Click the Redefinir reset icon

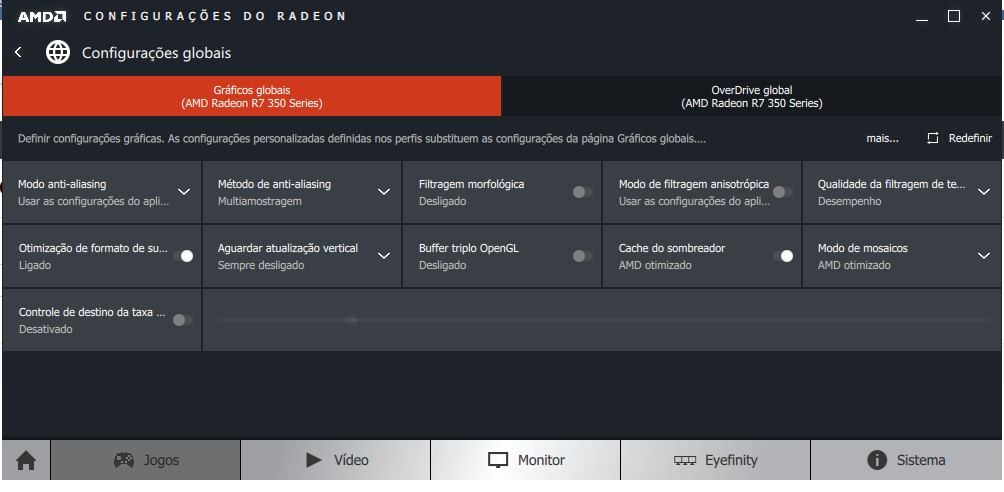[x=932, y=138]
